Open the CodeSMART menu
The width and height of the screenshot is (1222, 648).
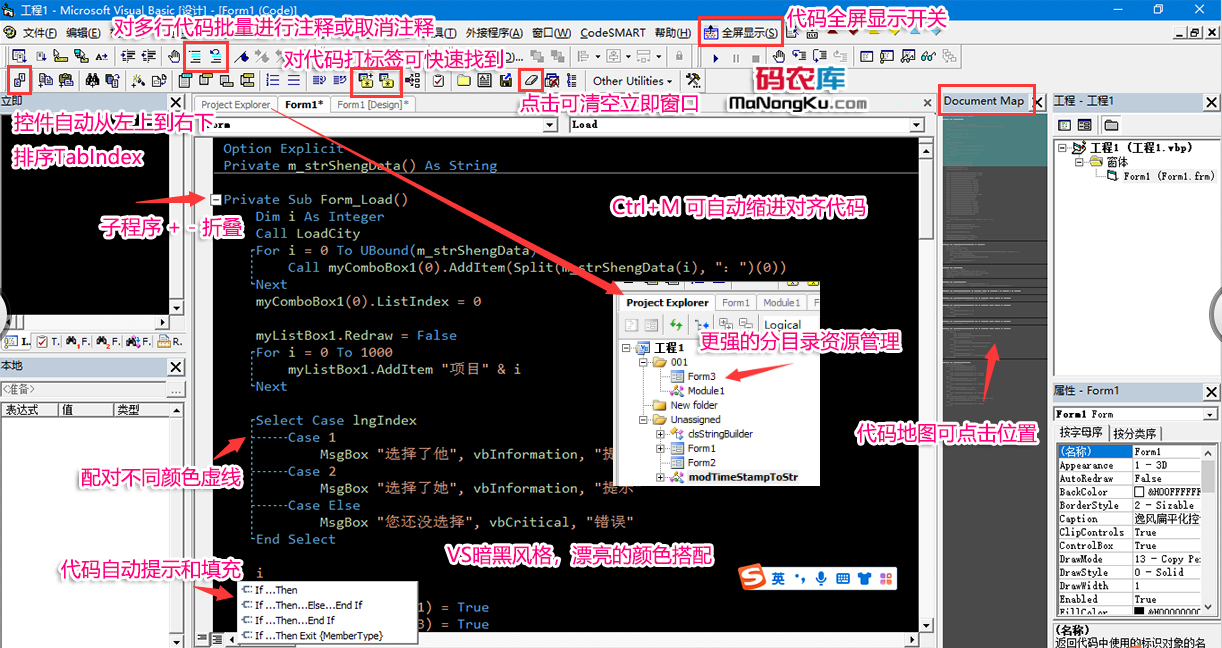(612, 33)
